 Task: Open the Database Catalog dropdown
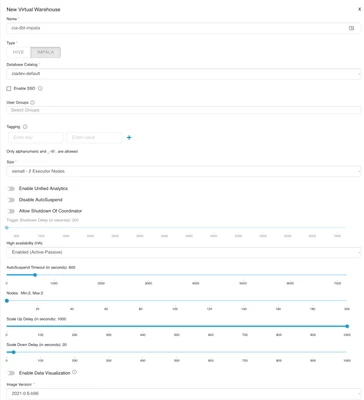[184, 74]
